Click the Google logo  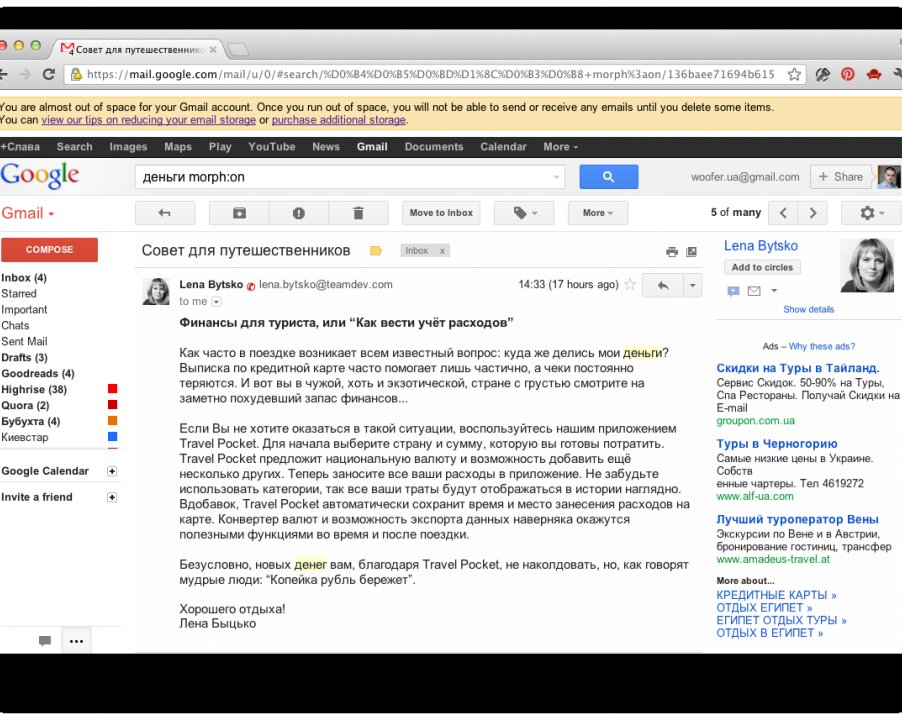[x=40, y=175]
